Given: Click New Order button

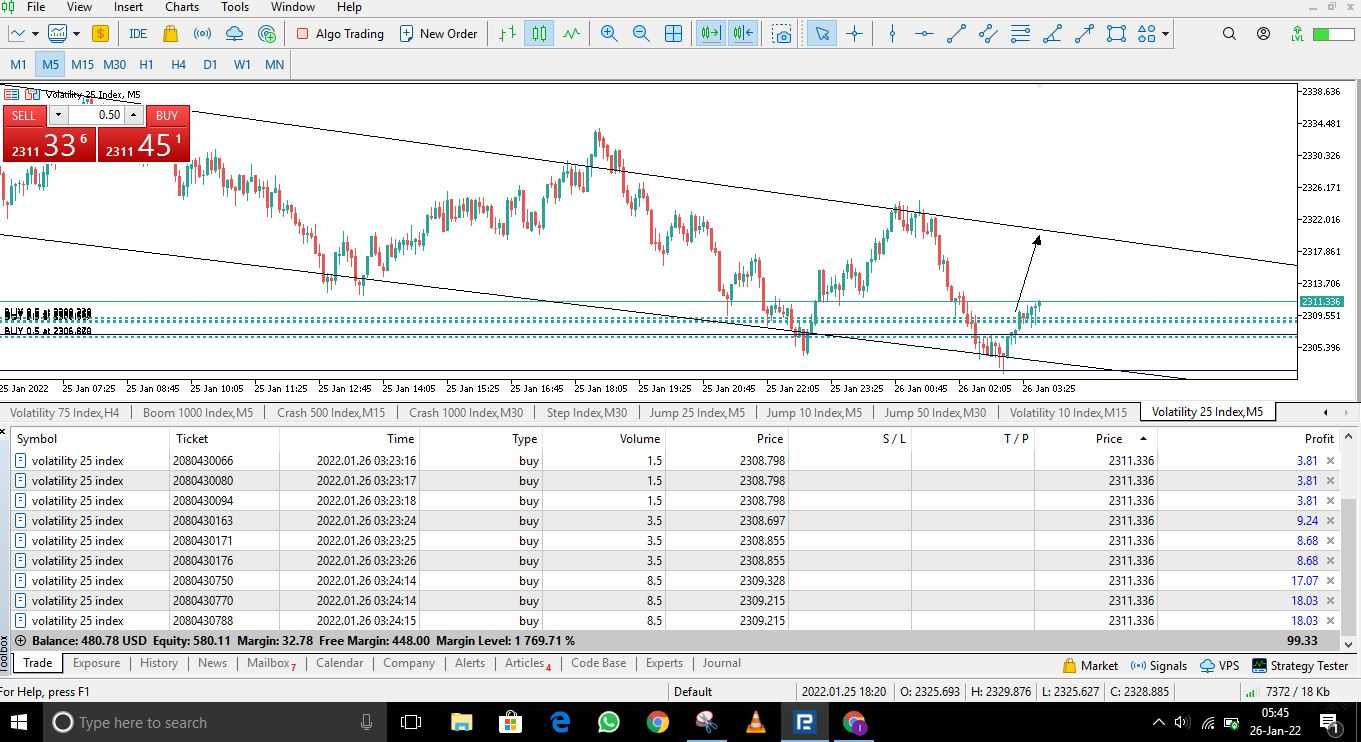Looking at the screenshot, I should point(439,33).
